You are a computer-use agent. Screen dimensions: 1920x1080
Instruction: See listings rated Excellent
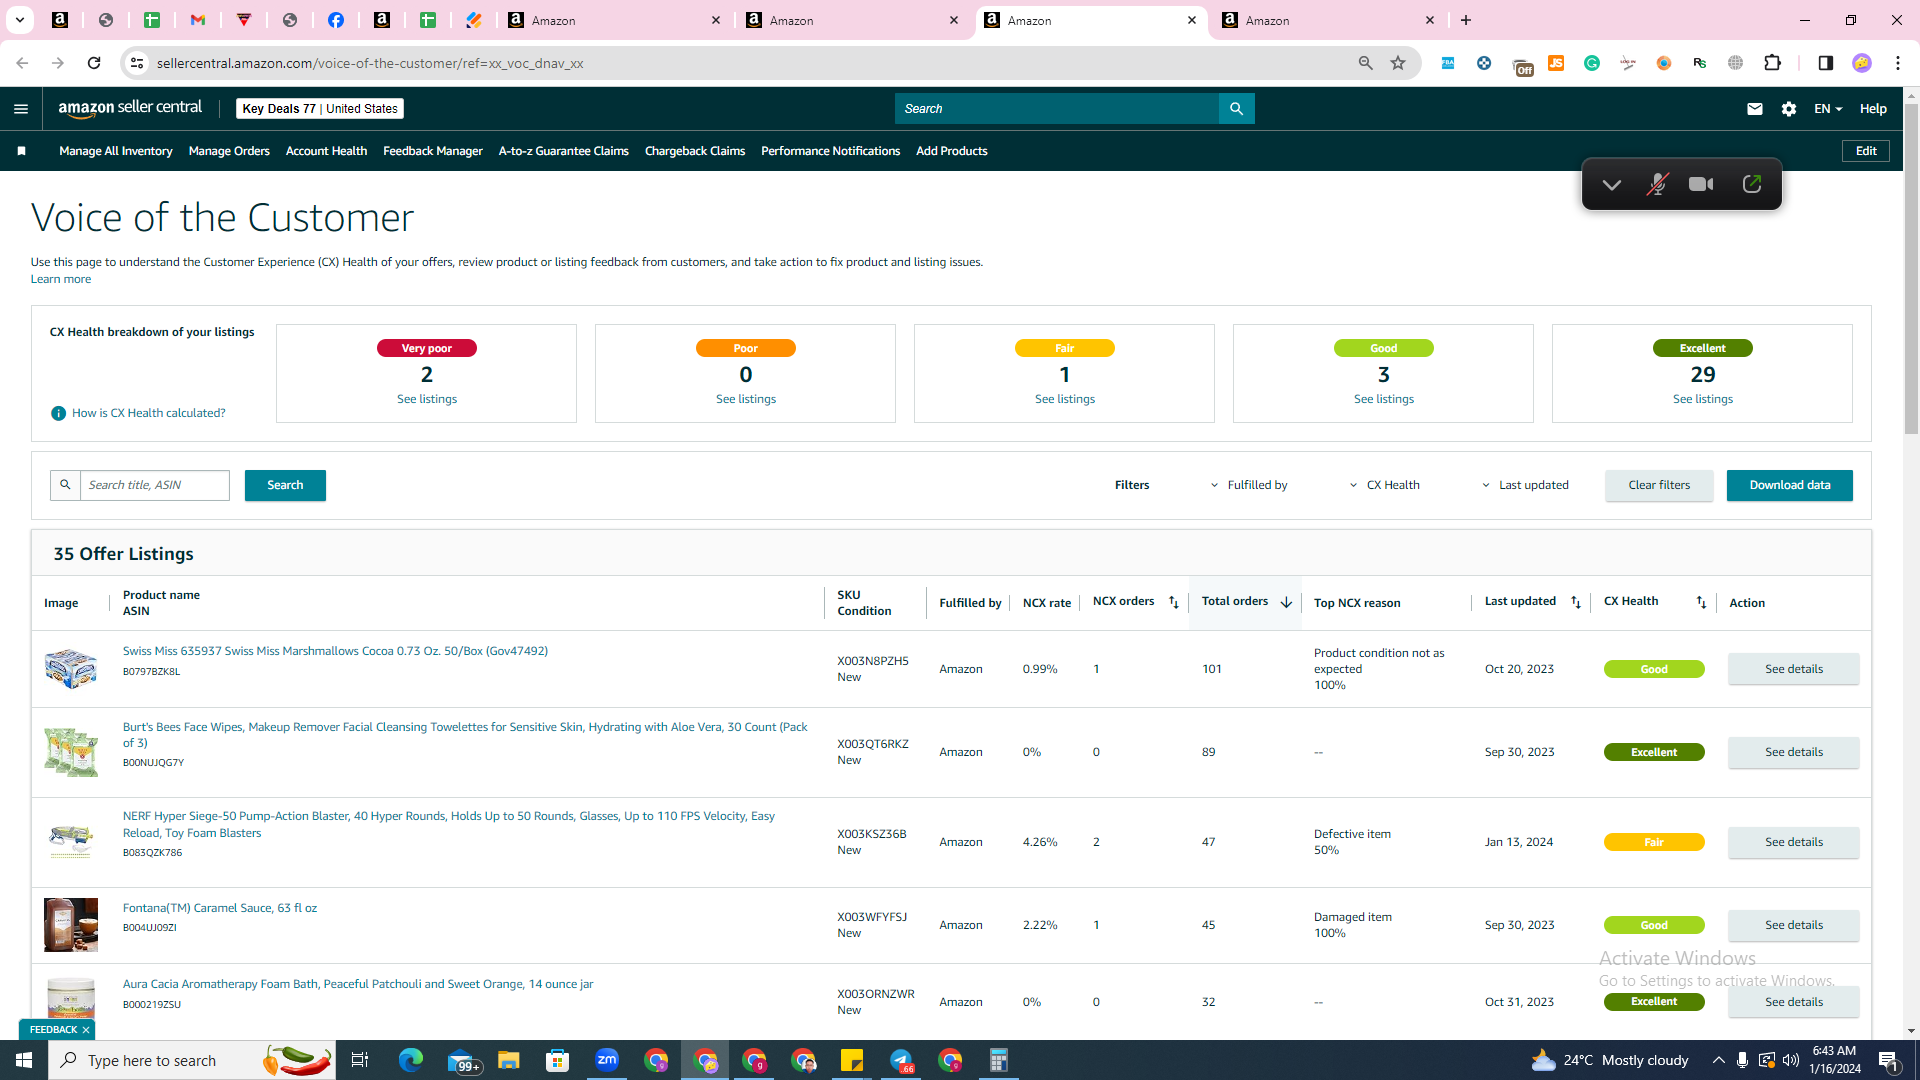click(x=1703, y=399)
